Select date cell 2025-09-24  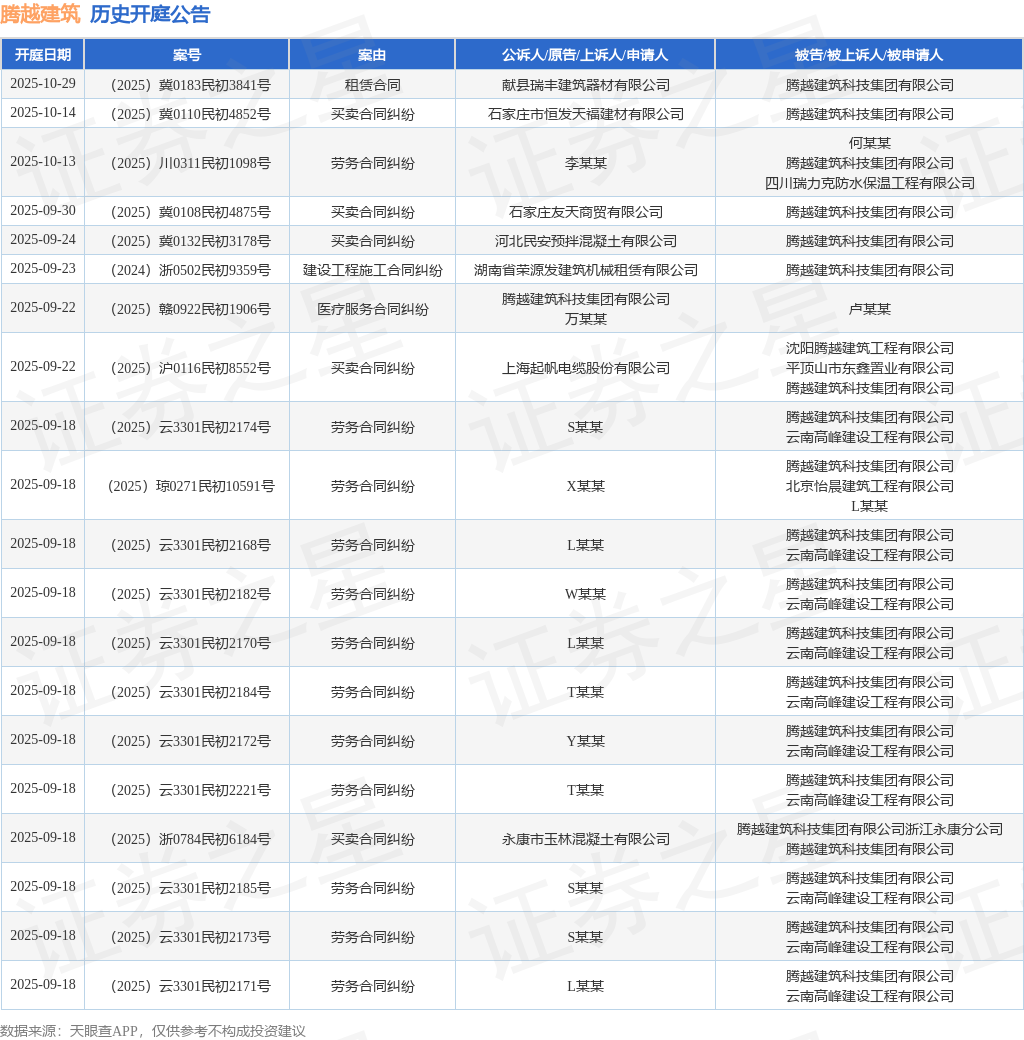point(42,240)
